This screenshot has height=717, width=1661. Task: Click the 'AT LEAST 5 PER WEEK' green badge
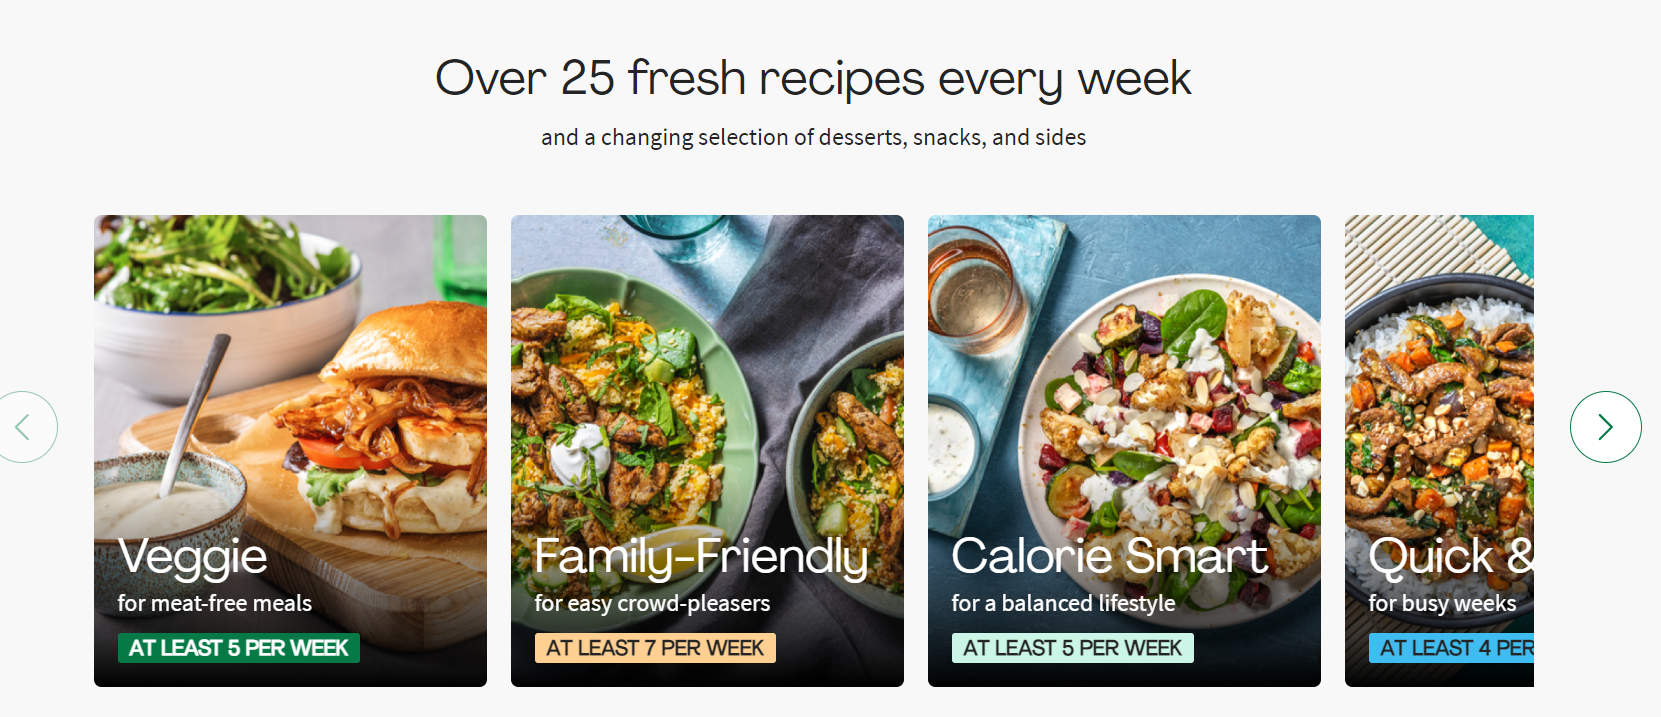click(237, 648)
